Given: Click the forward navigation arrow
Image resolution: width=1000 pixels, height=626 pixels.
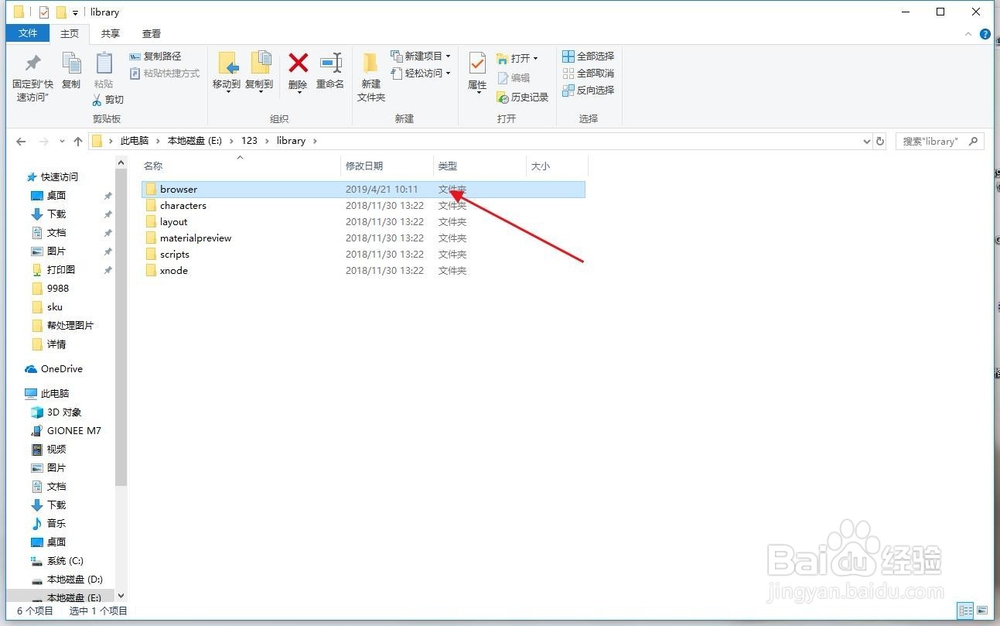Looking at the screenshot, I should coord(43,142).
